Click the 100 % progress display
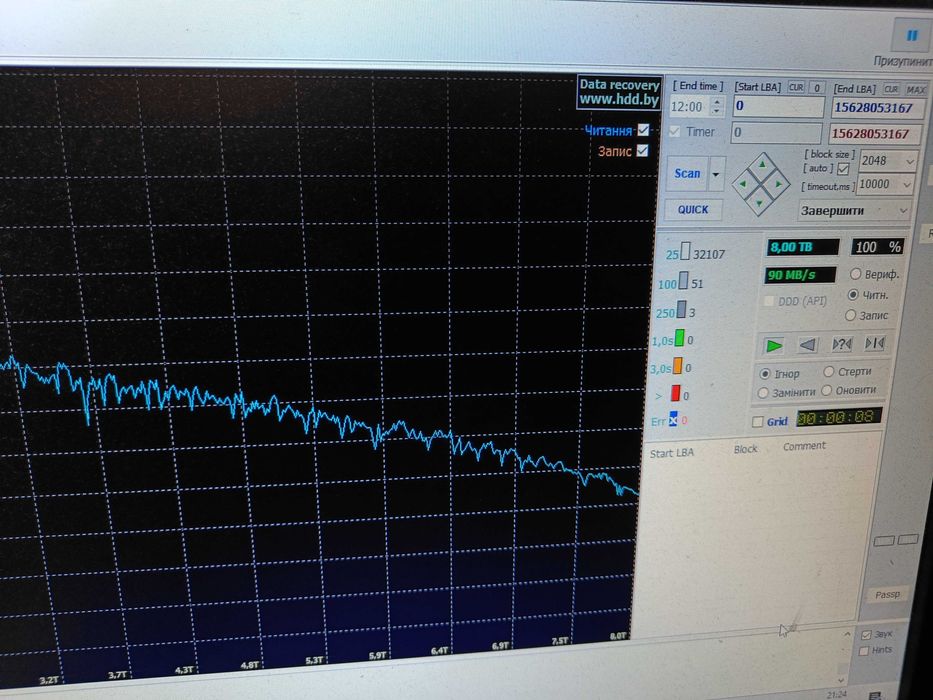Viewport: 933px width, 700px height. pos(878,246)
